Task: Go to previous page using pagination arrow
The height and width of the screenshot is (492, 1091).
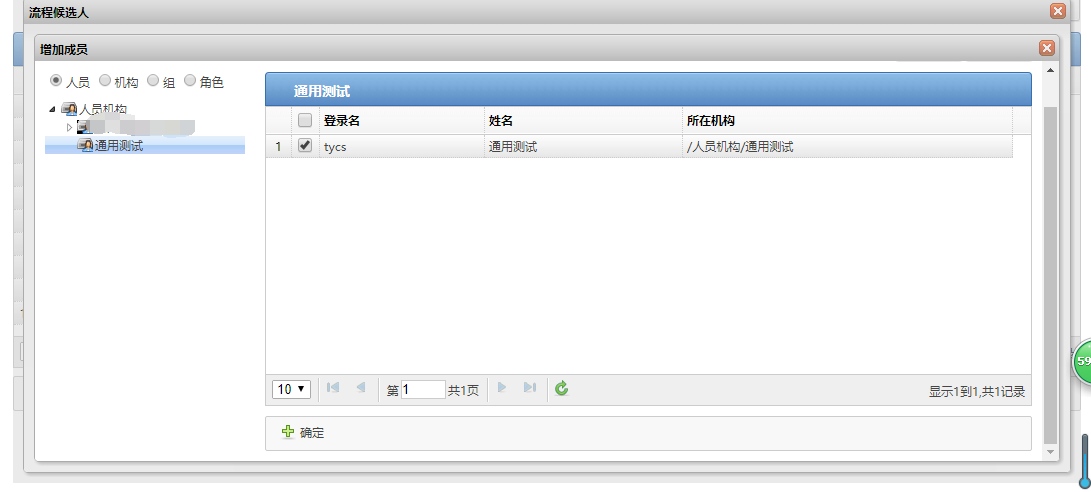Action: (360, 389)
